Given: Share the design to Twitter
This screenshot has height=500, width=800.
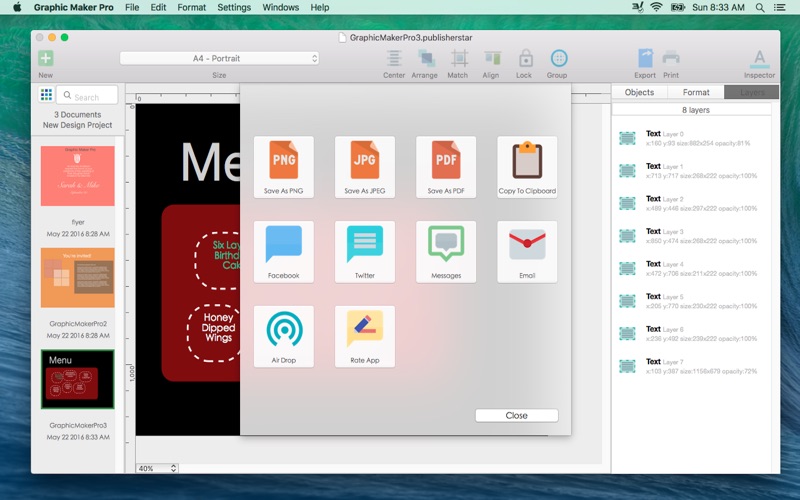Looking at the screenshot, I should coord(365,252).
